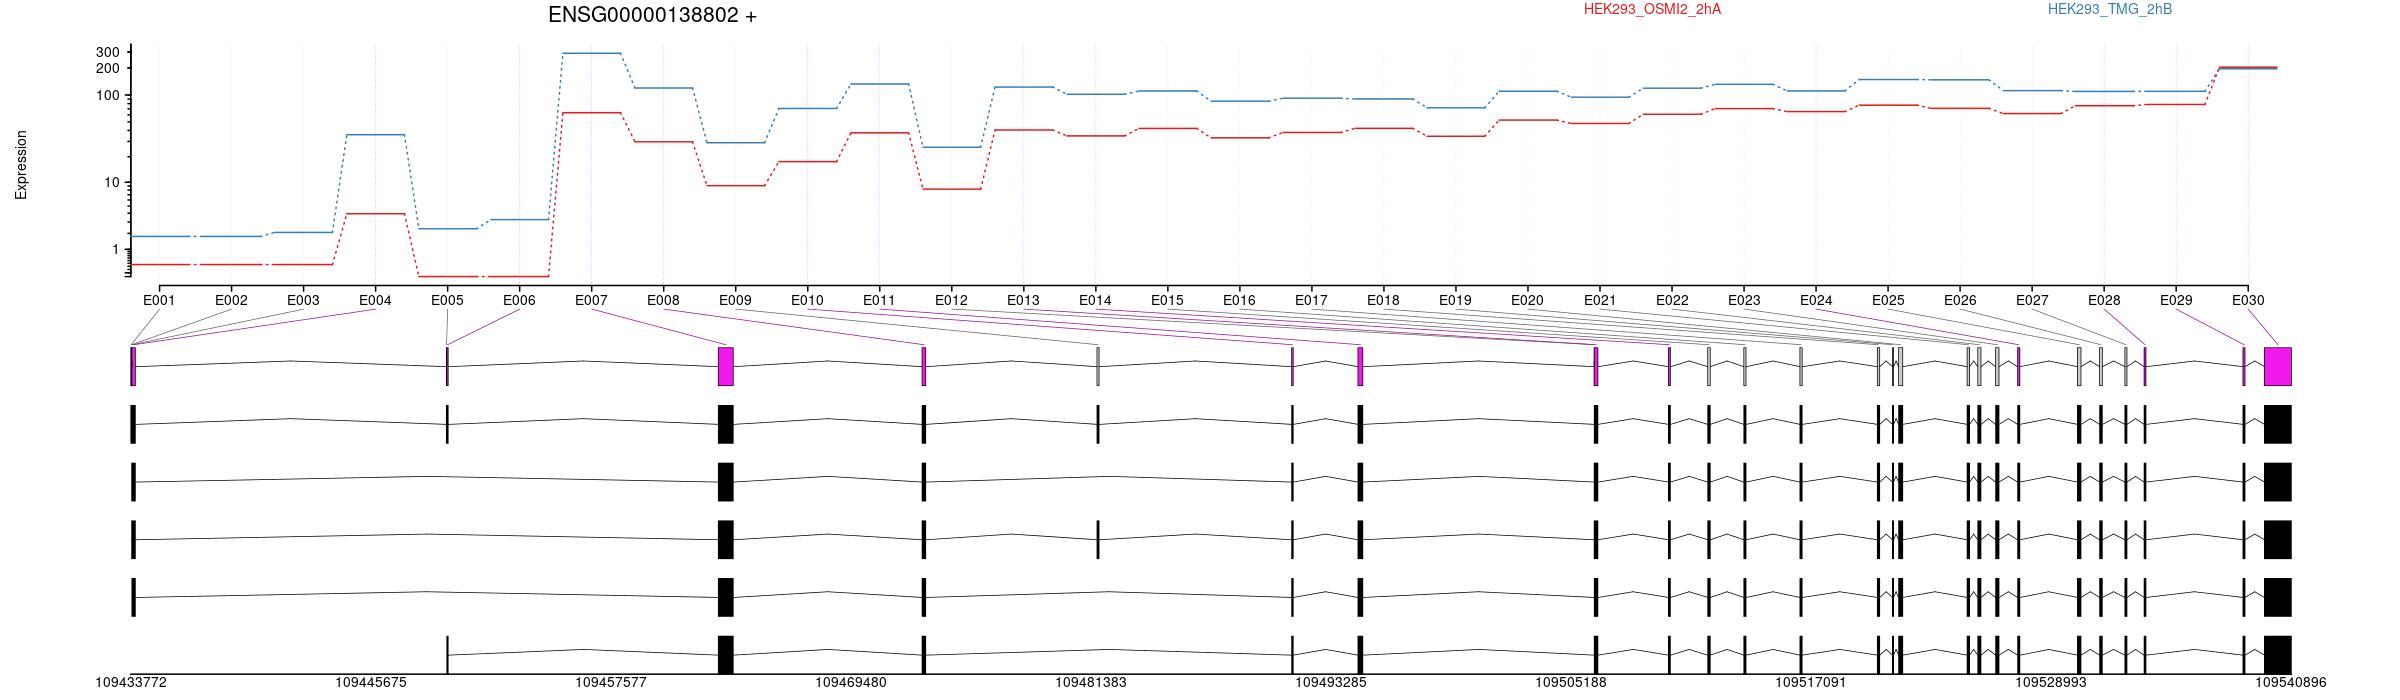Screen dimensions: 2400x700
Task: Click genomic coordinate 109540896
Action: click(x=2291, y=683)
